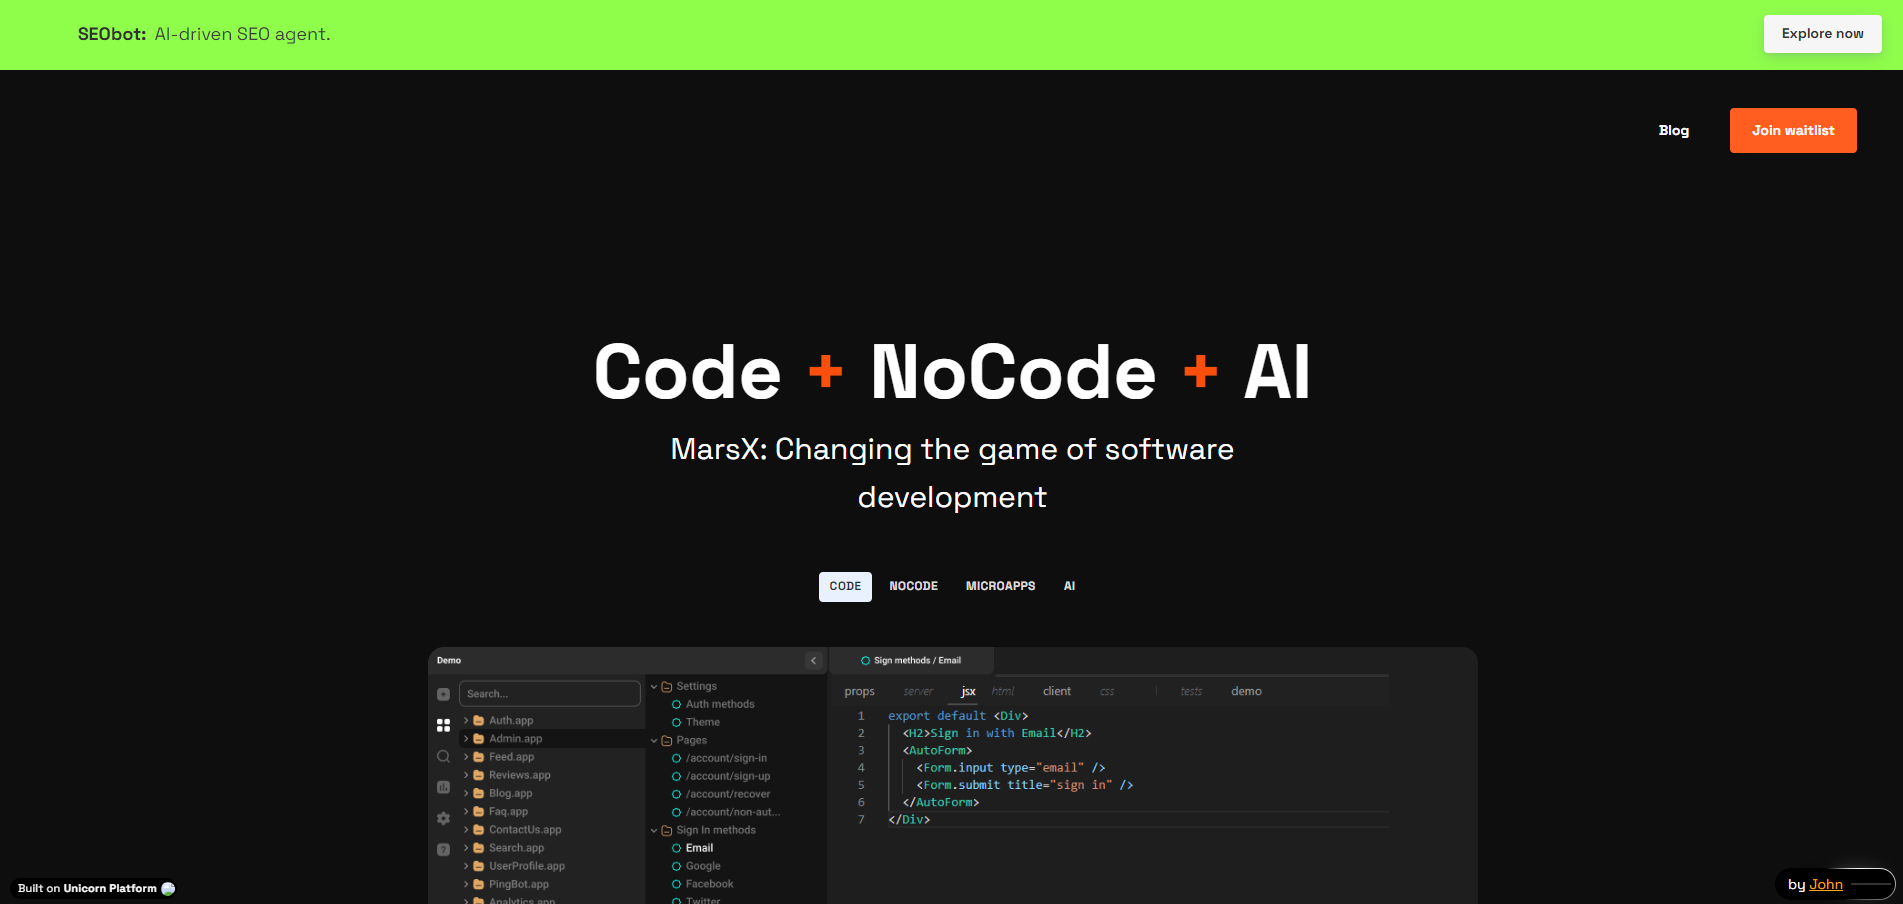Click the code line 4 Form.input
The height and width of the screenshot is (904, 1903).
click(1010, 769)
